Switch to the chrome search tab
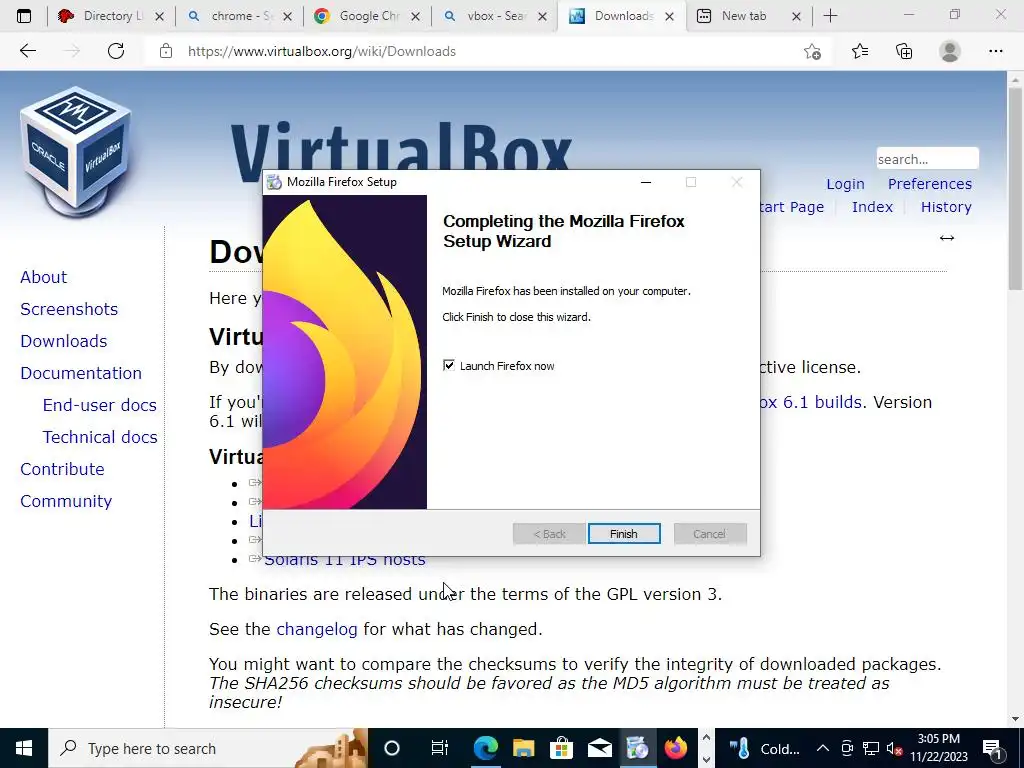The height and width of the screenshot is (768, 1024). pos(231,16)
